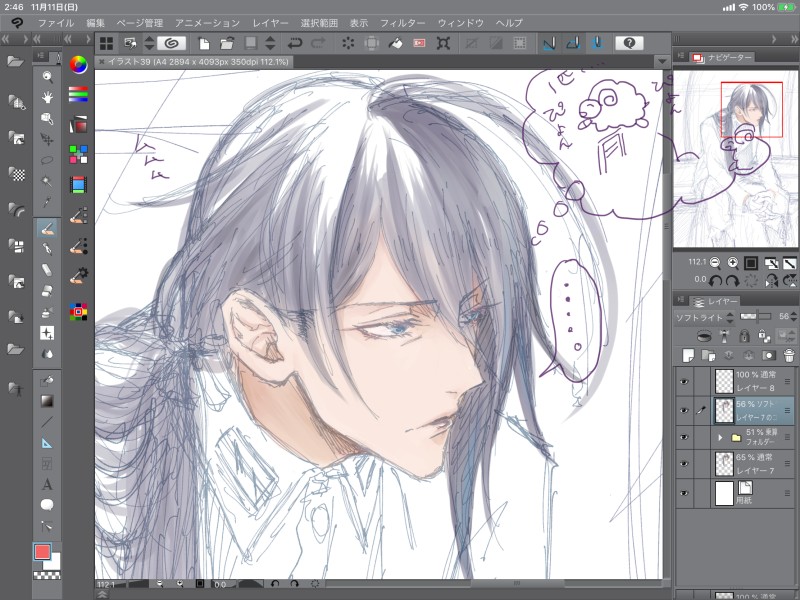Select the Auto select magic wand tool

point(47,181)
